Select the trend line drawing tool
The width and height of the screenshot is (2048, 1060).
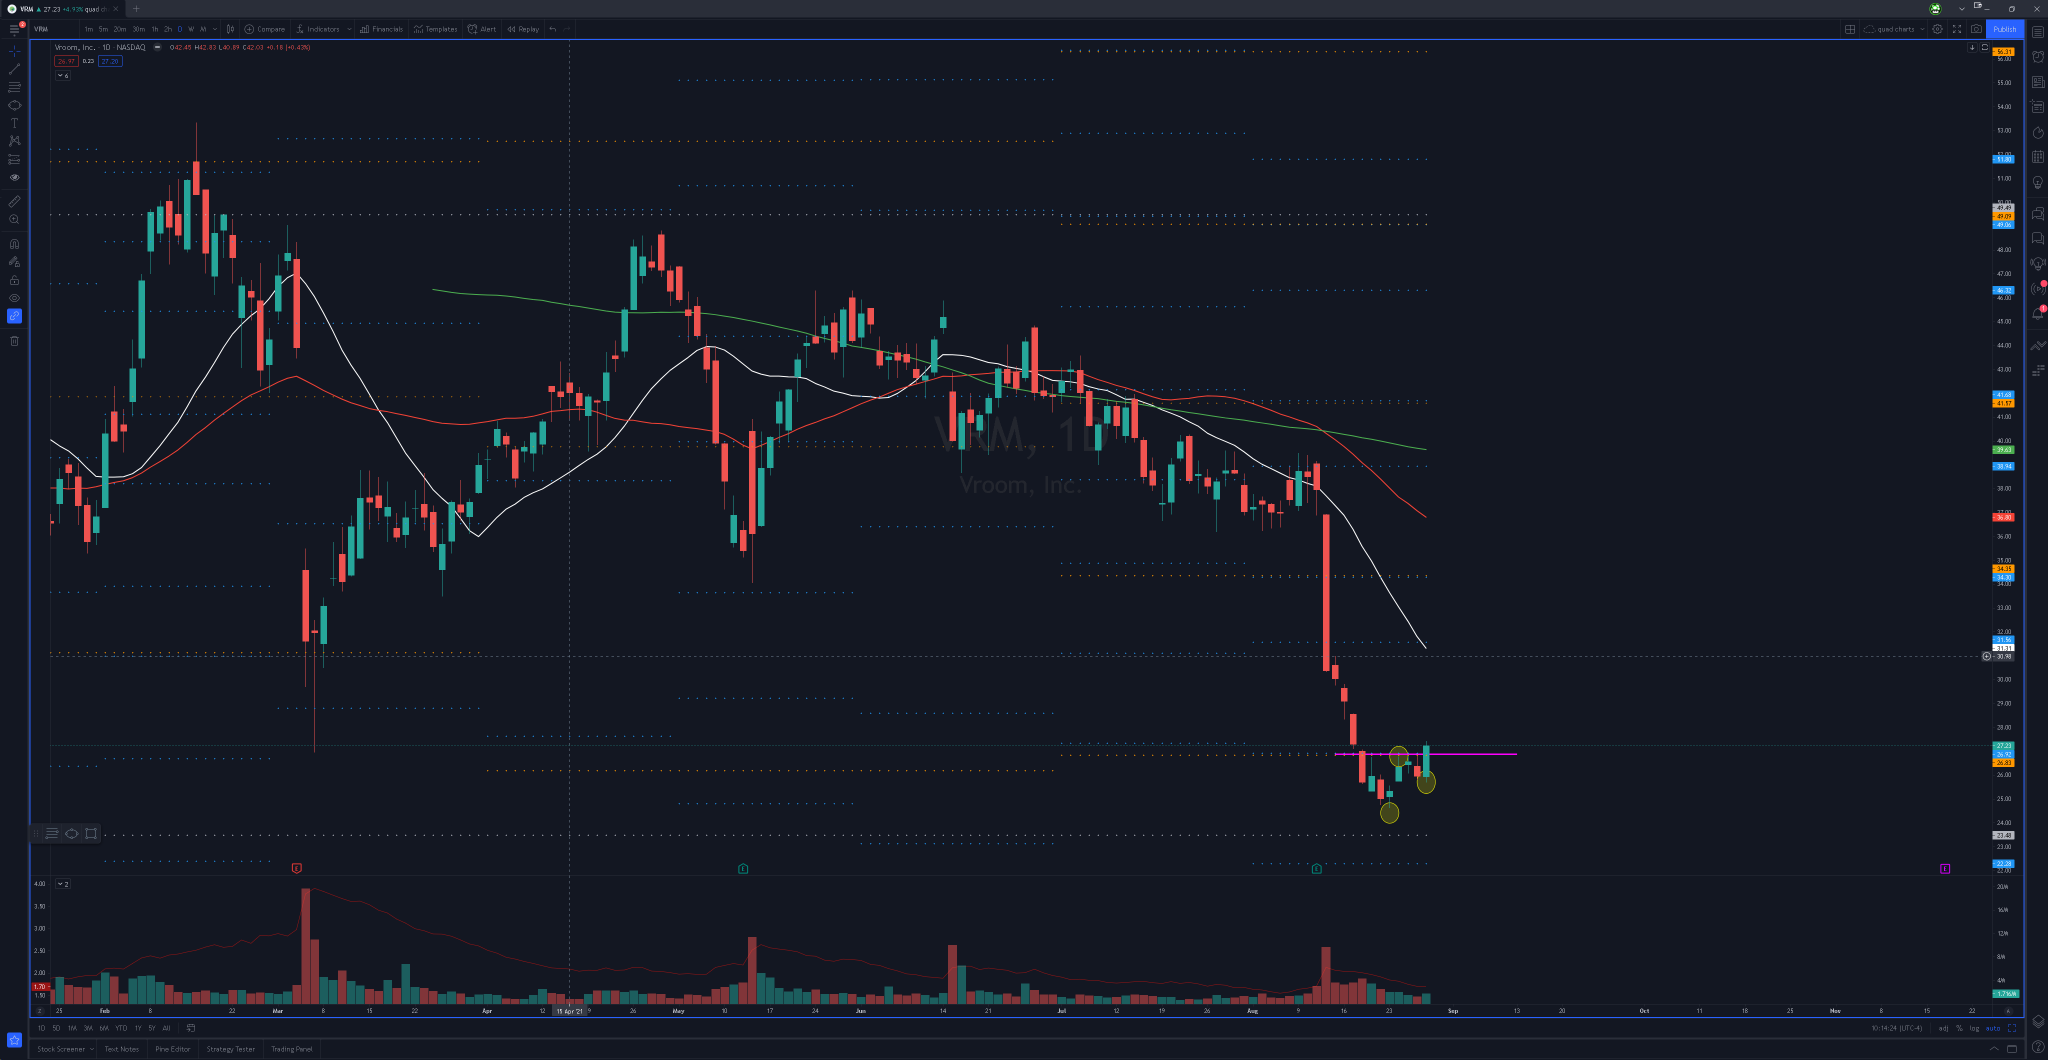click(x=14, y=69)
